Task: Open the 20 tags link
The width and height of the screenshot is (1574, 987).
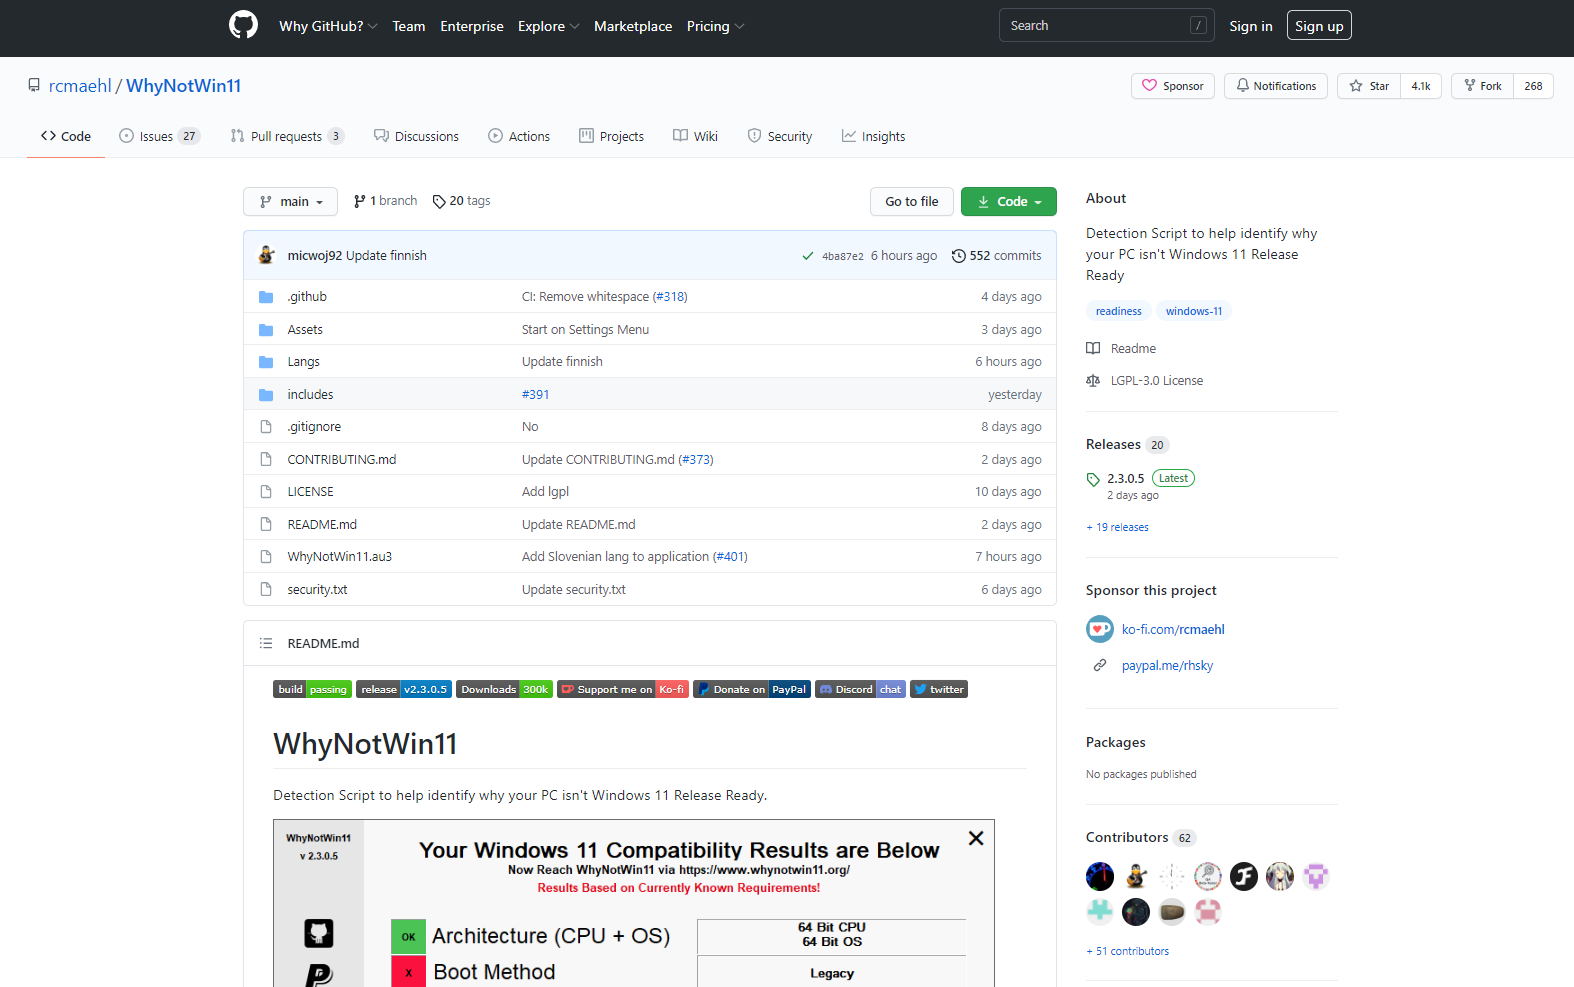Action: point(461,201)
